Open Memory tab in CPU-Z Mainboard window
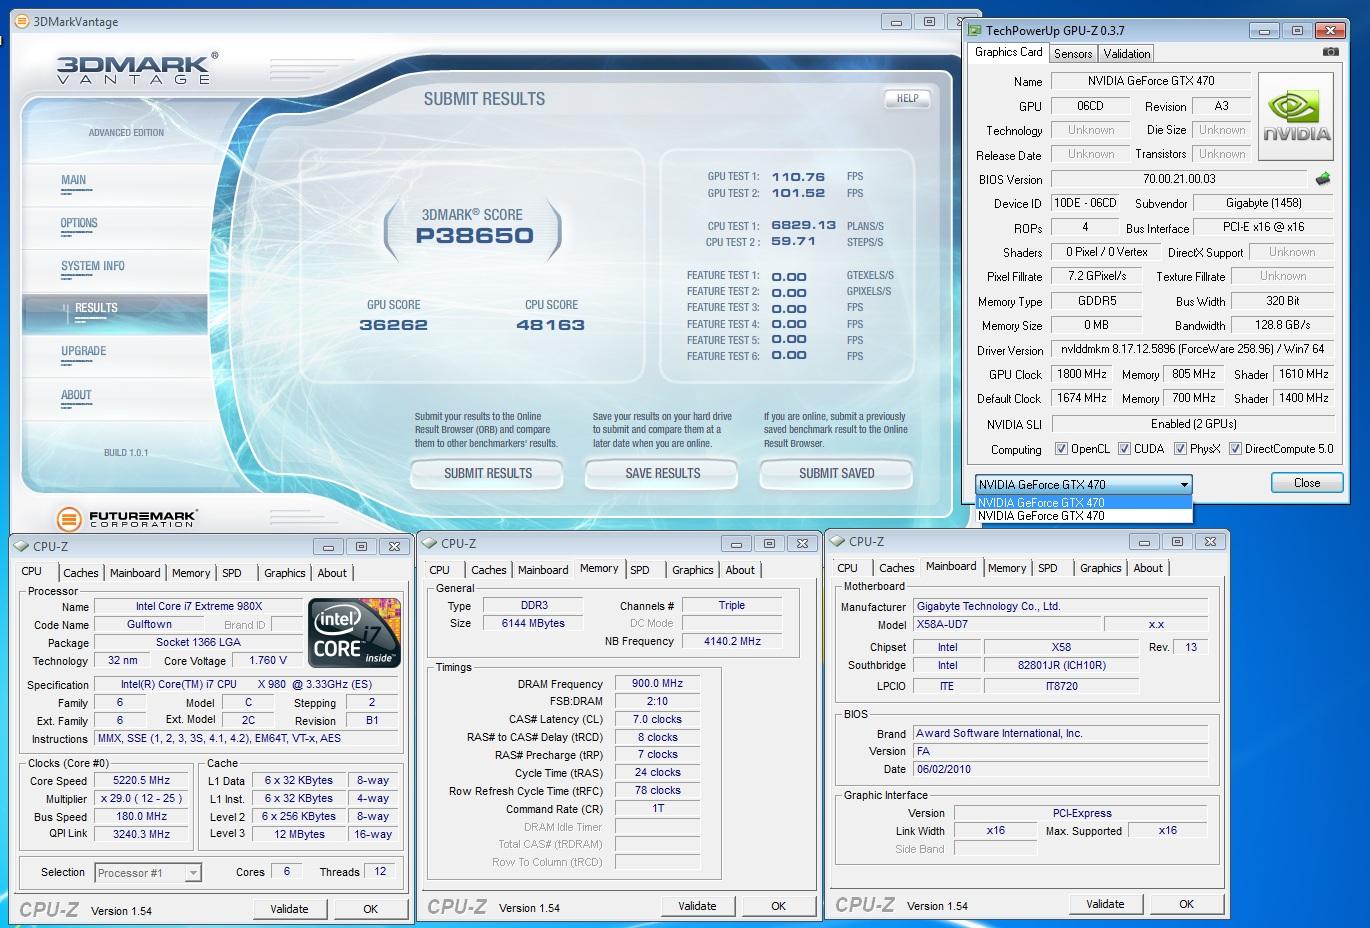Viewport: 1370px width, 928px height. point(1007,568)
